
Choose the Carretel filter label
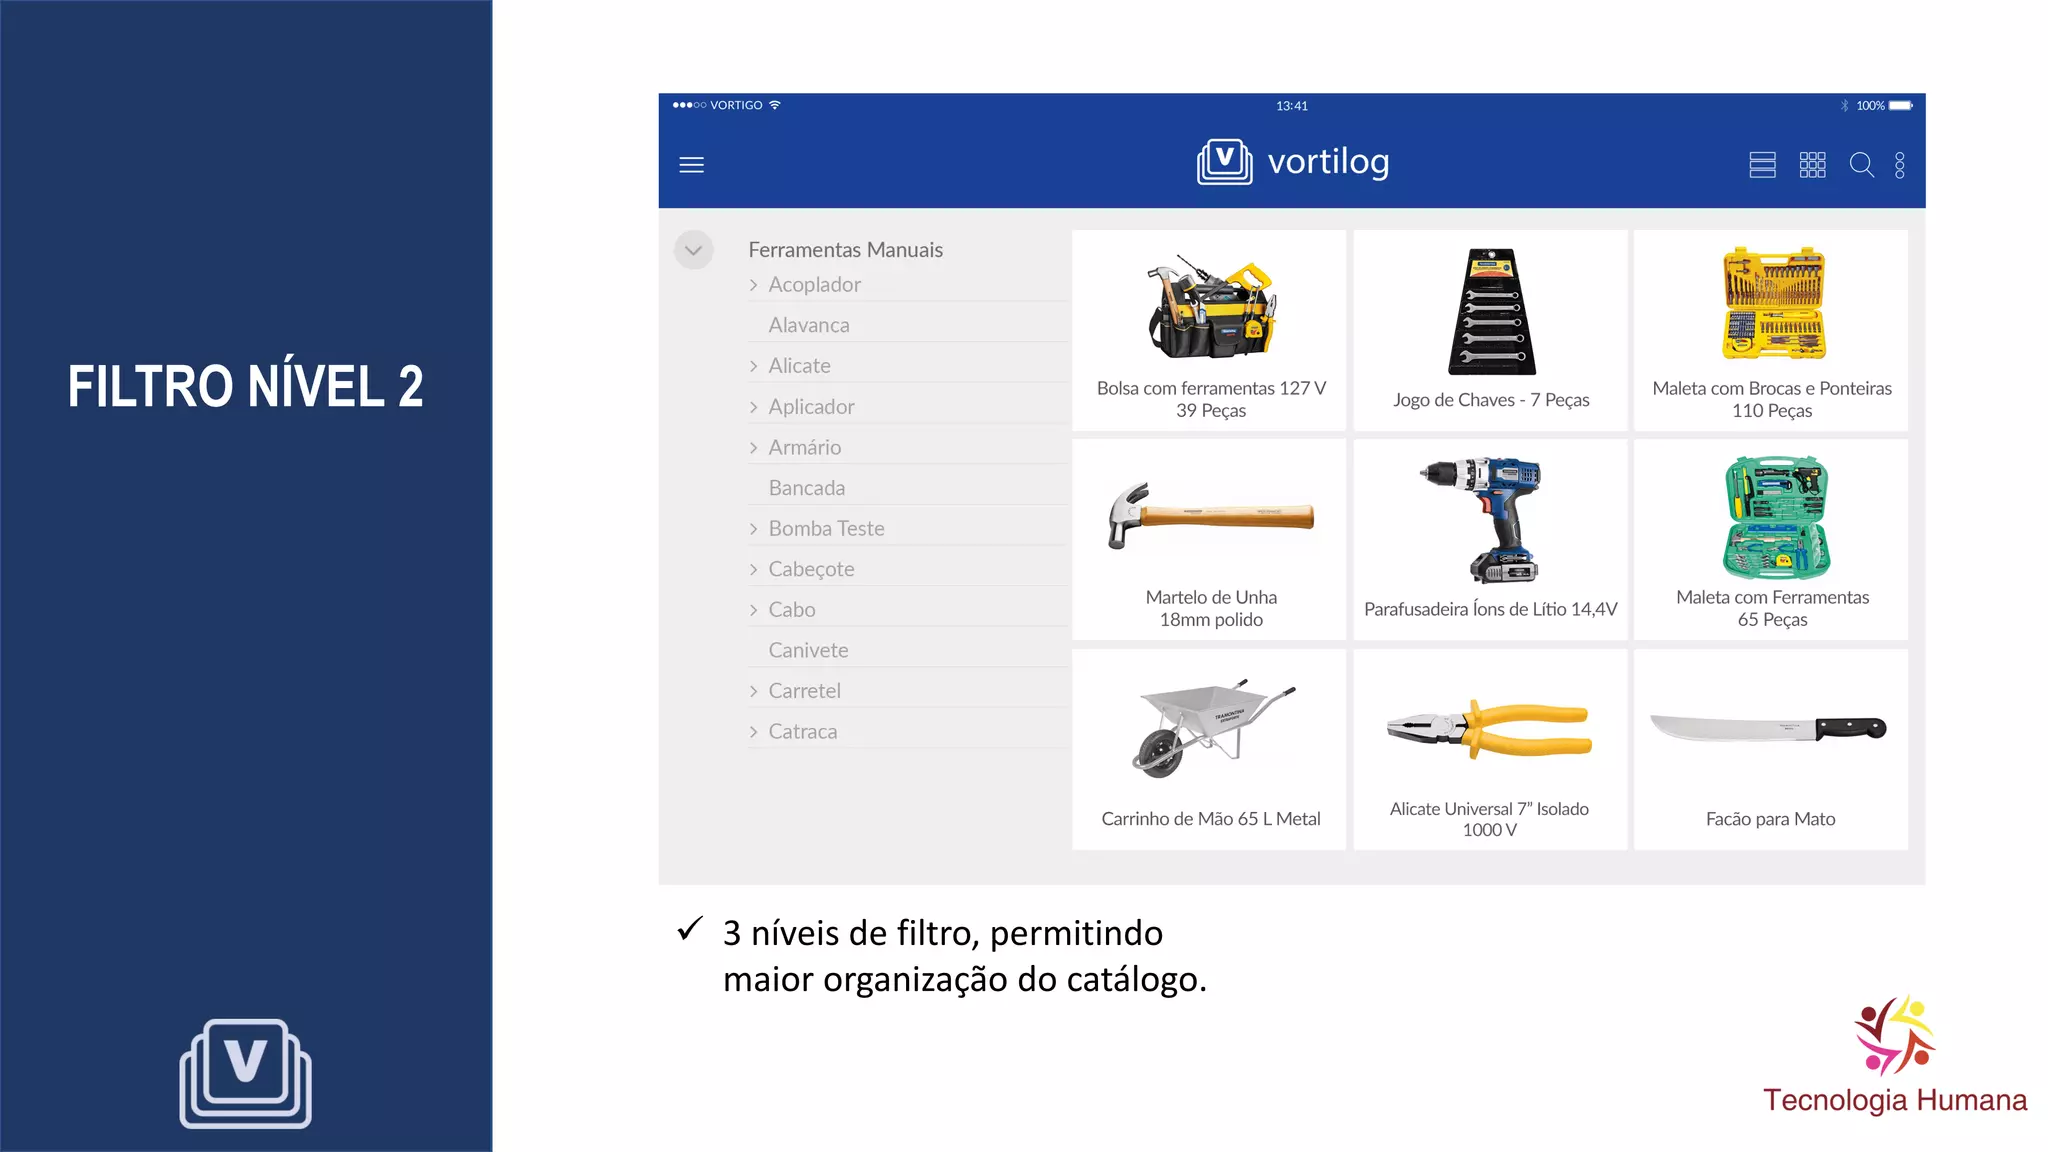(x=804, y=691)
